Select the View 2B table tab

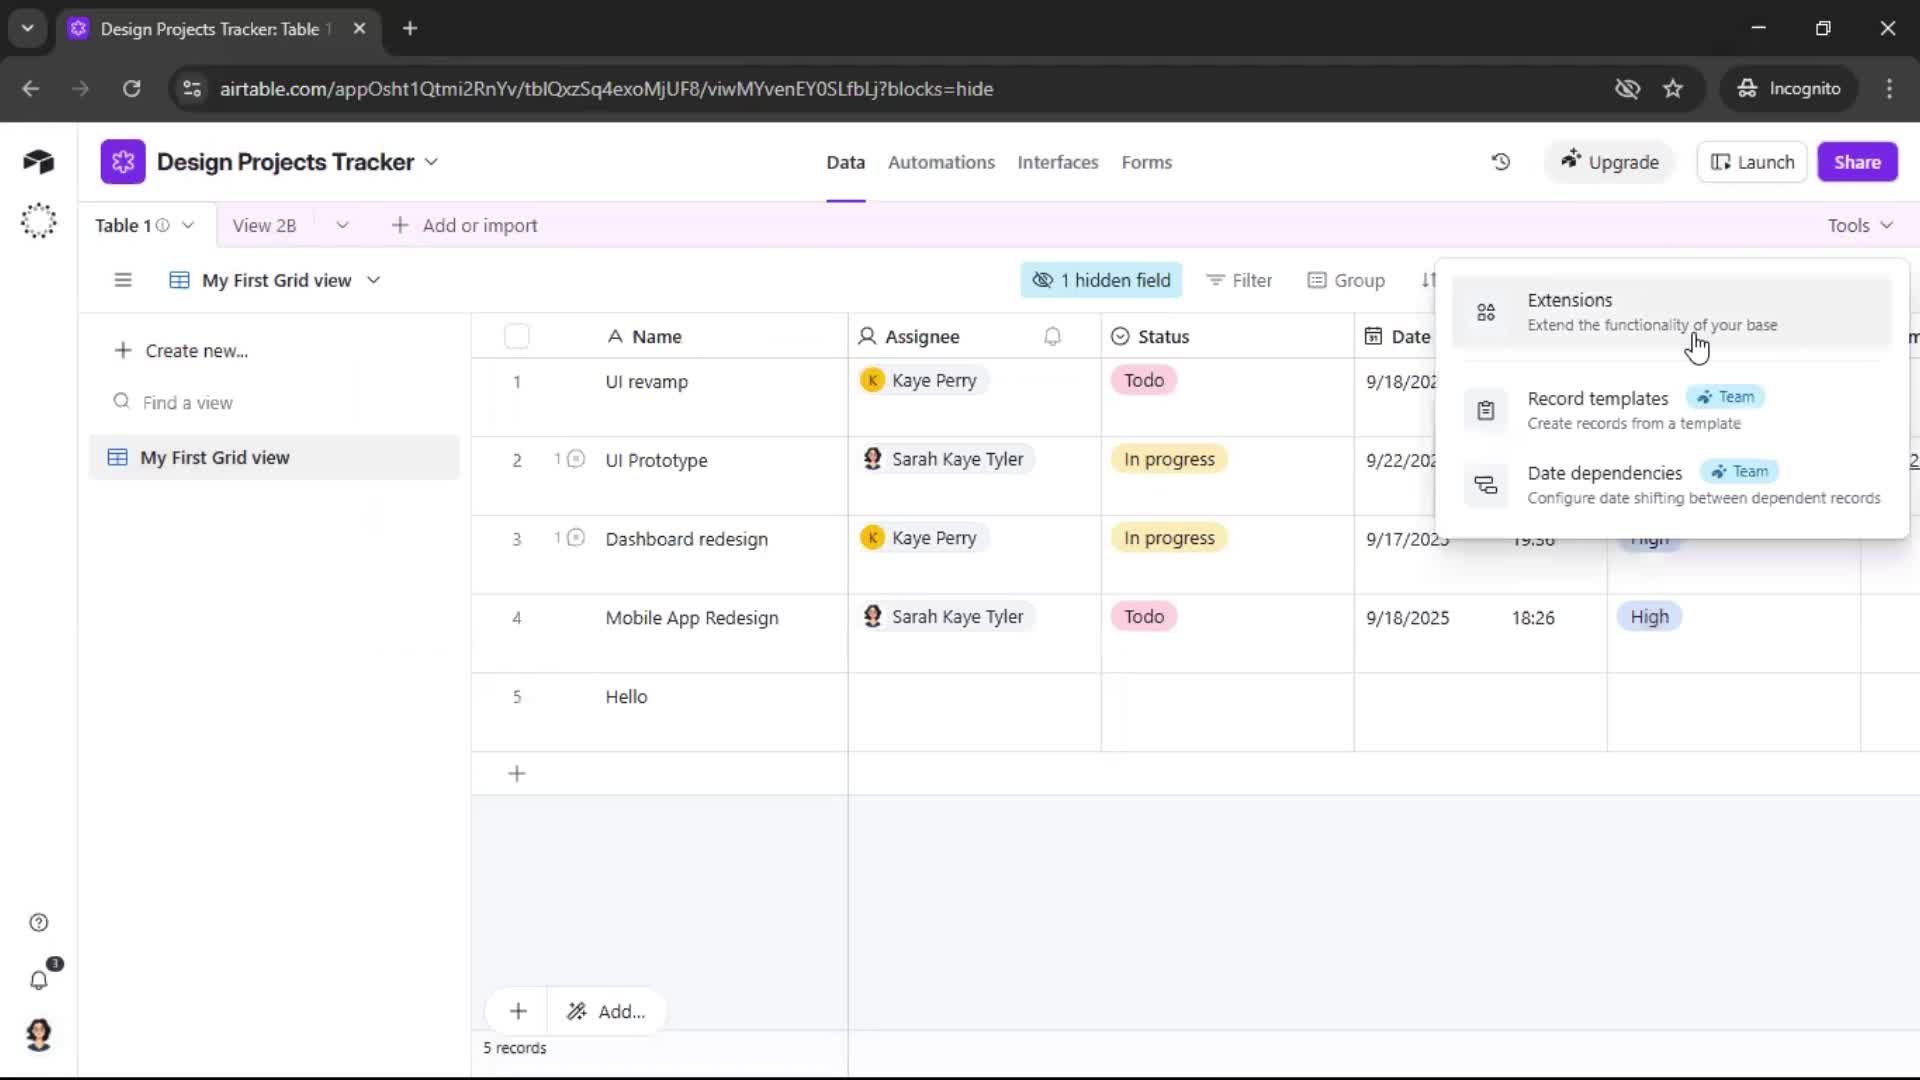(264, 226)
